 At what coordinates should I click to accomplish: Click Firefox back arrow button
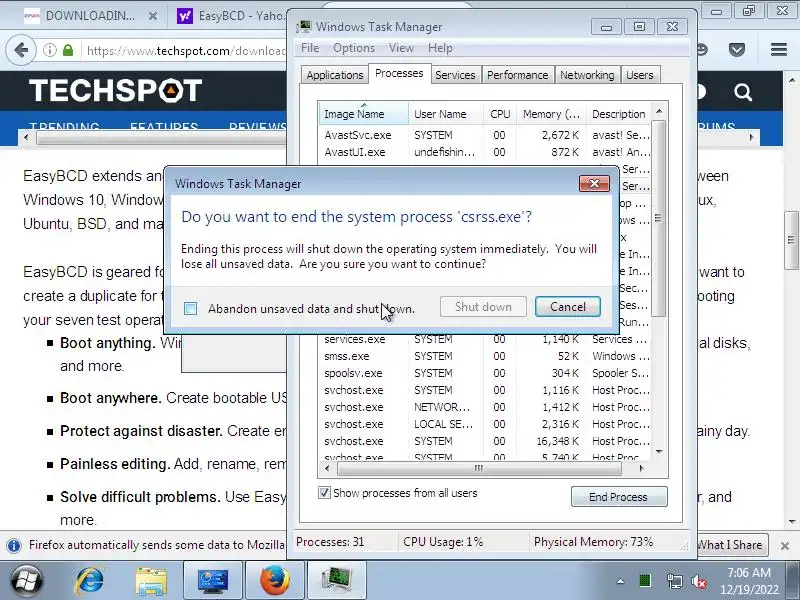[x=21, y=50]
